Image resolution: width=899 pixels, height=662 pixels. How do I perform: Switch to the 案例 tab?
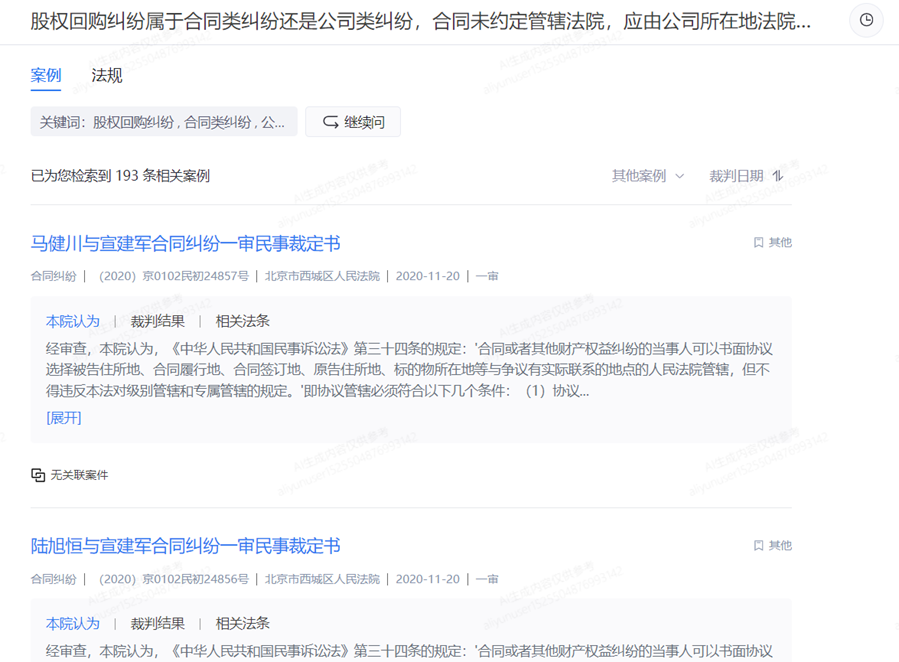pyautogui.click(x=46, y=76)
